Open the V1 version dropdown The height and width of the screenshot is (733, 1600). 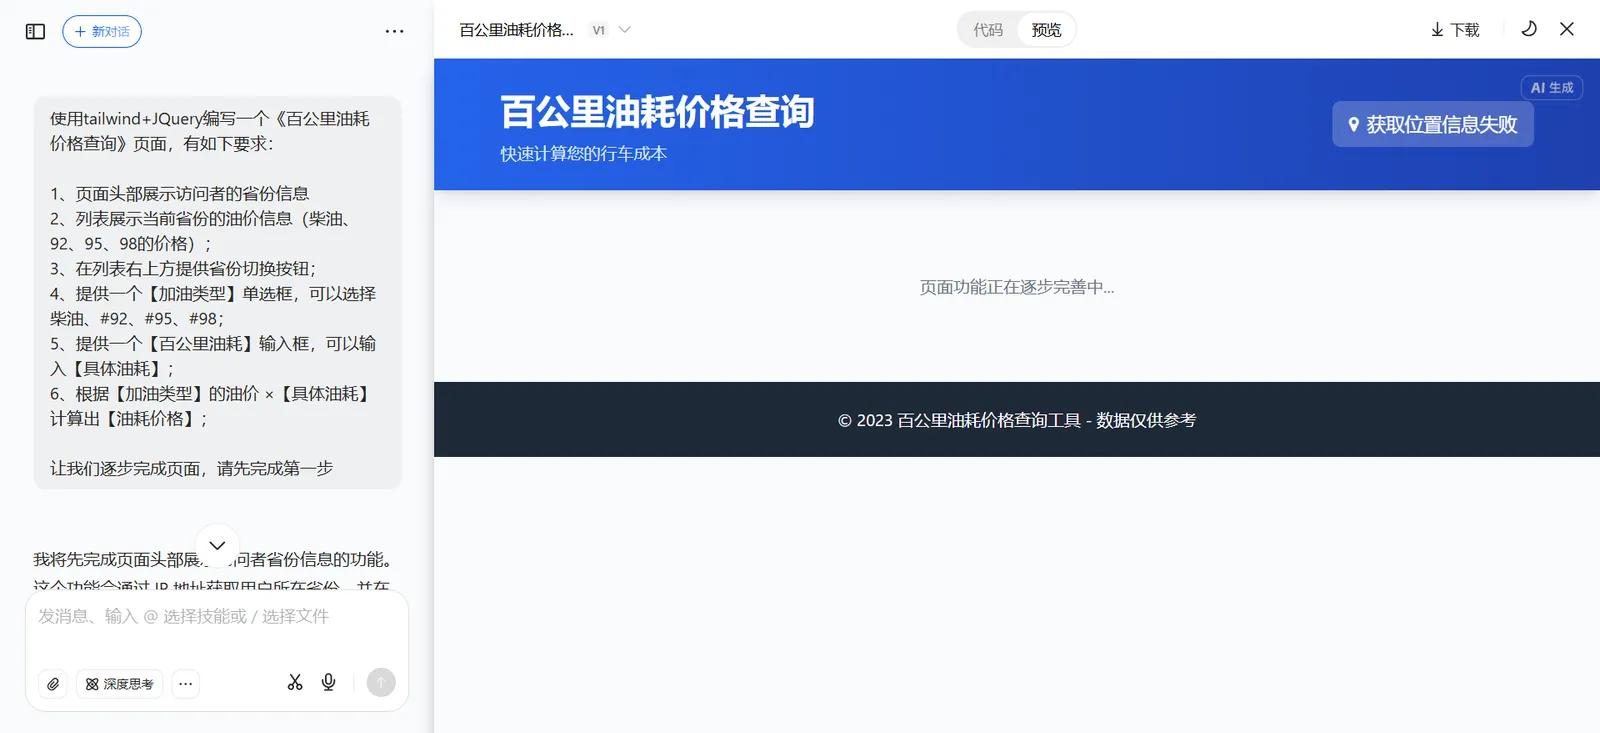tap(611, 30)
